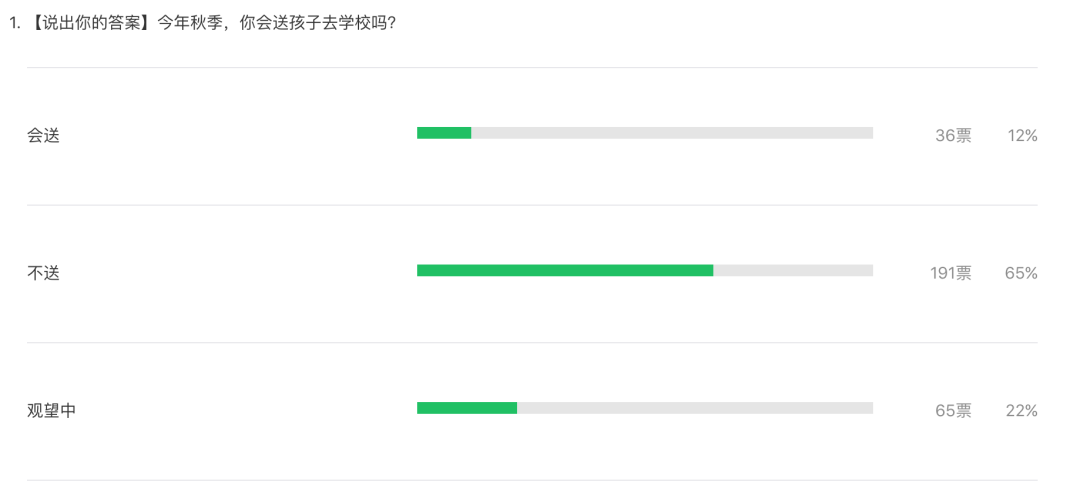
Task: Click the 会送 option label
Action: (43, 136)
